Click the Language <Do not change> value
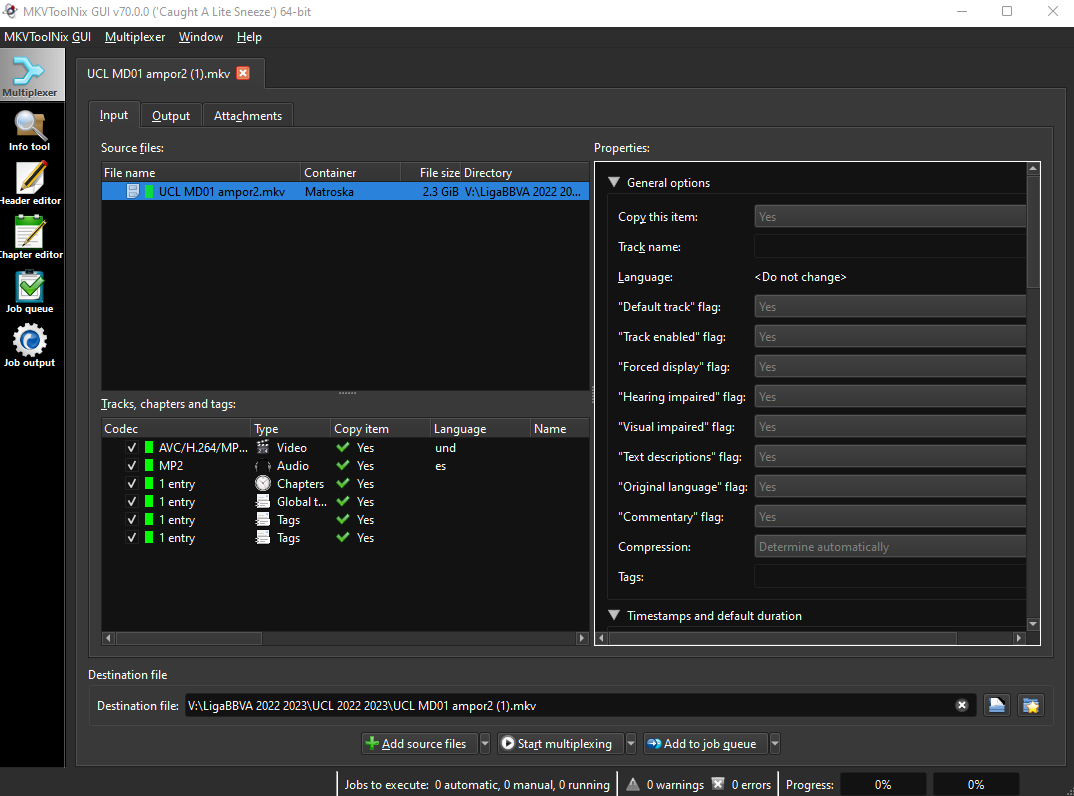The width and height of the screenshot is (1074, 796). [800, 277]
